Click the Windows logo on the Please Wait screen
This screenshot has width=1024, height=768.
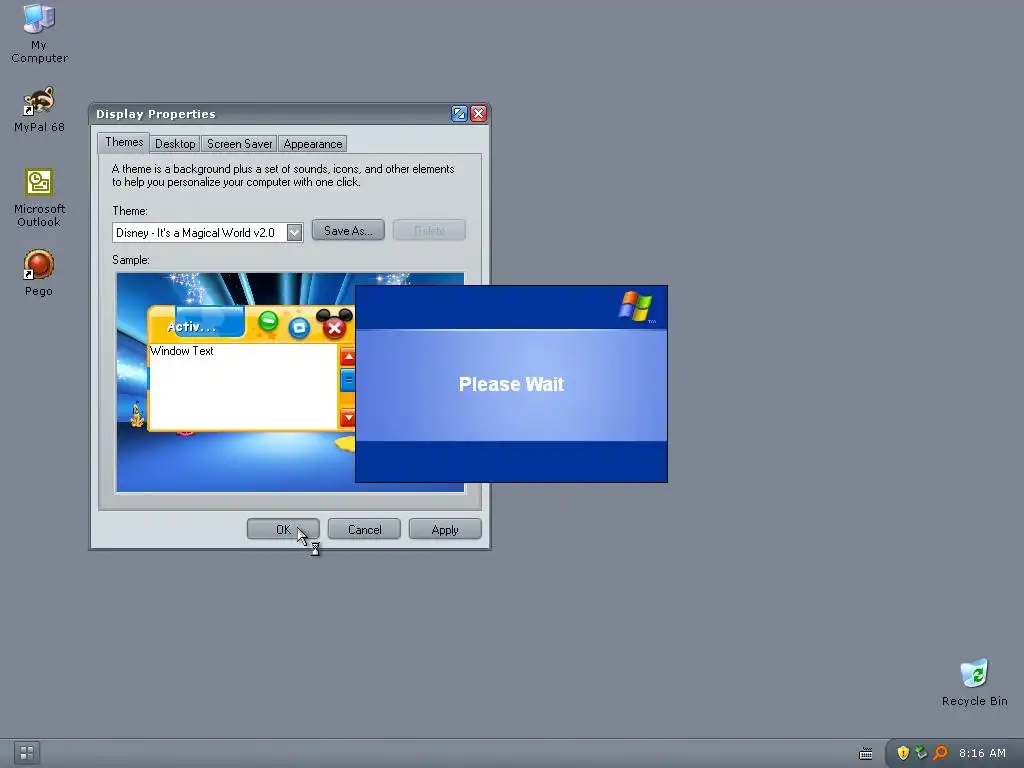pos(635,306)
